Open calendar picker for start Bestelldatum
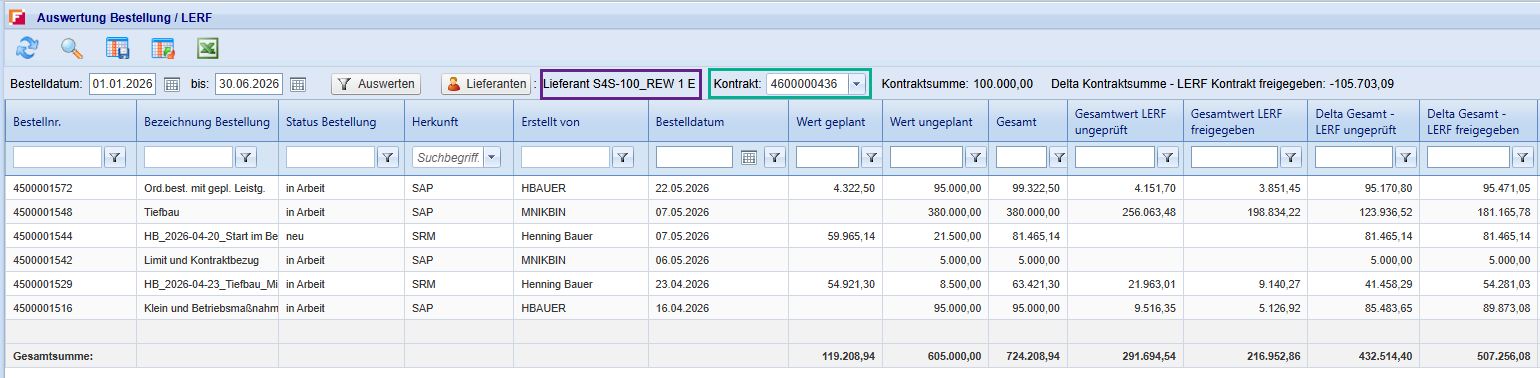1540x378 pixels. pyautogui.click(x=172, y=84)
